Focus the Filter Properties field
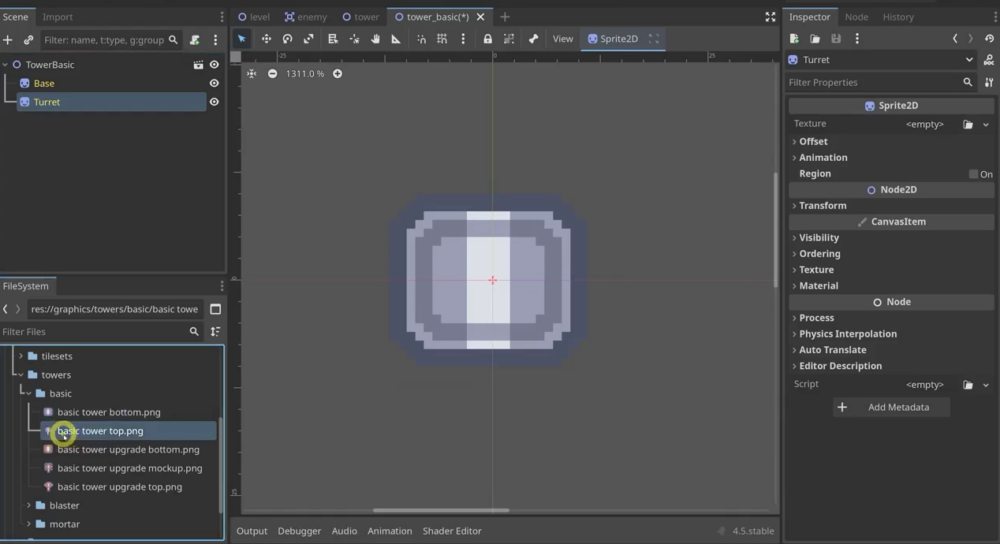1000x544 pixels. click(x=881, y=82)
